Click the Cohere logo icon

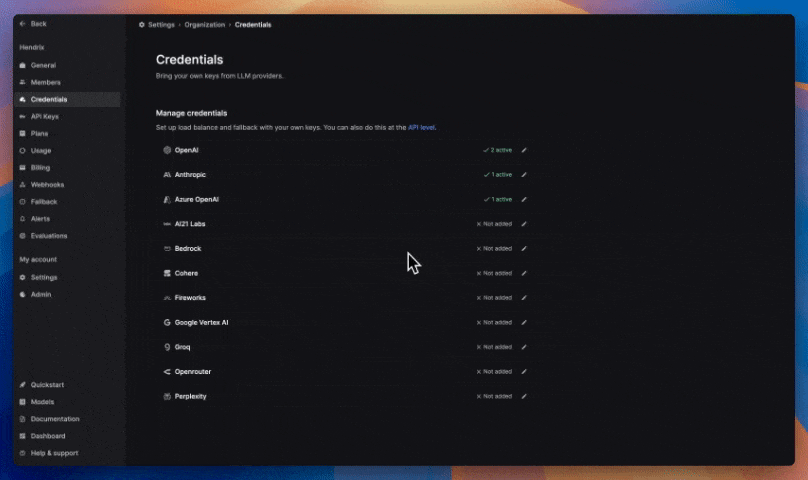pos(167,273)
